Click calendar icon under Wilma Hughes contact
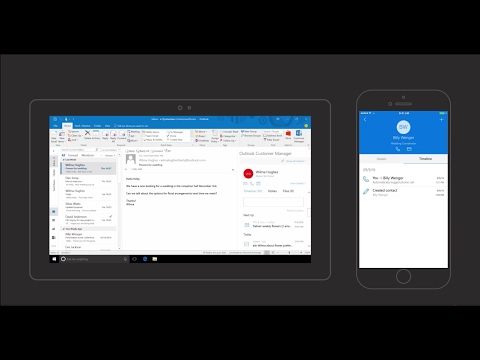This screenshot has height=360, width=480. click(x=258, y=184)
